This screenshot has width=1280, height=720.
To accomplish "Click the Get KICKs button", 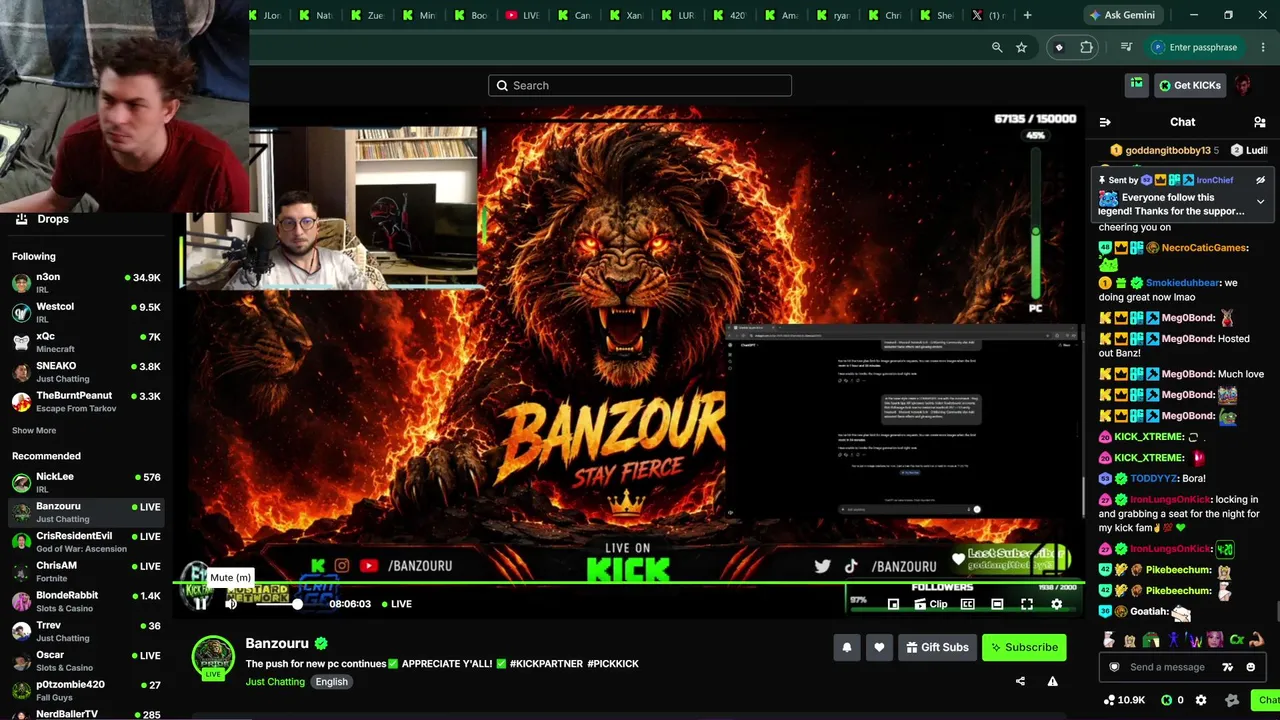I will click(1190, 85).
